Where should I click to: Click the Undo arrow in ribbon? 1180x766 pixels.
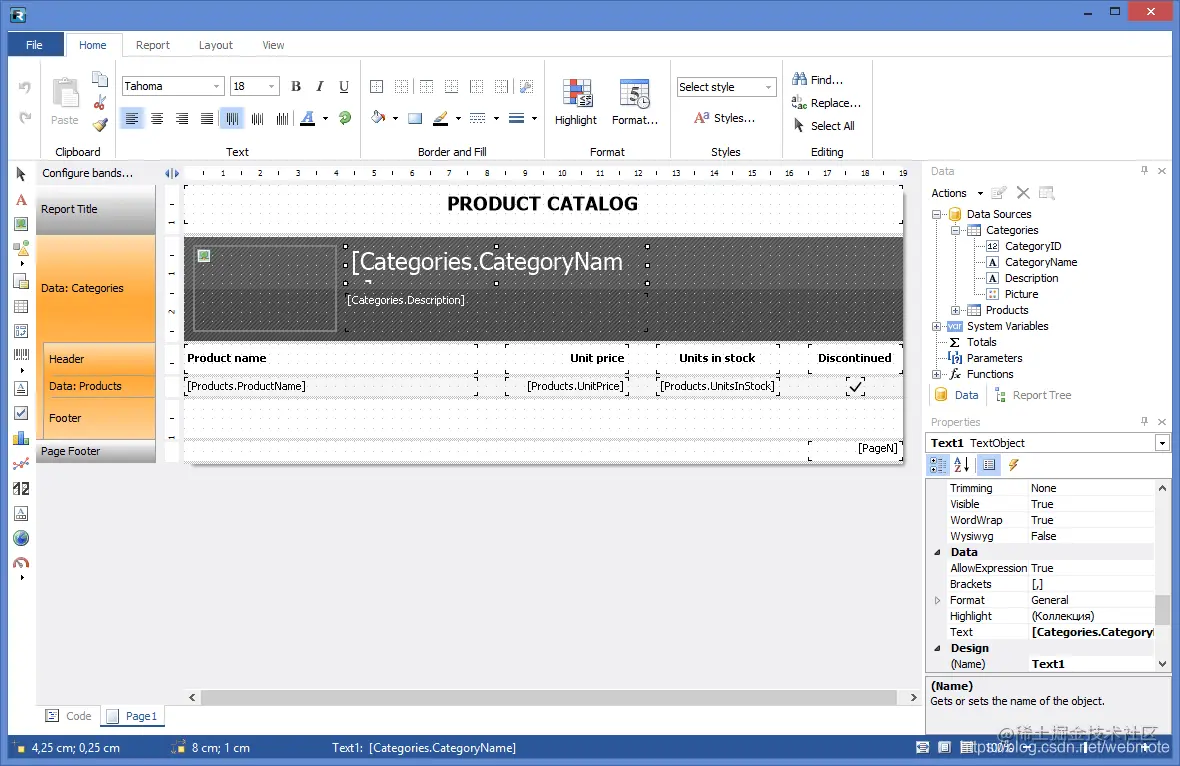click(x=25, y=87)
